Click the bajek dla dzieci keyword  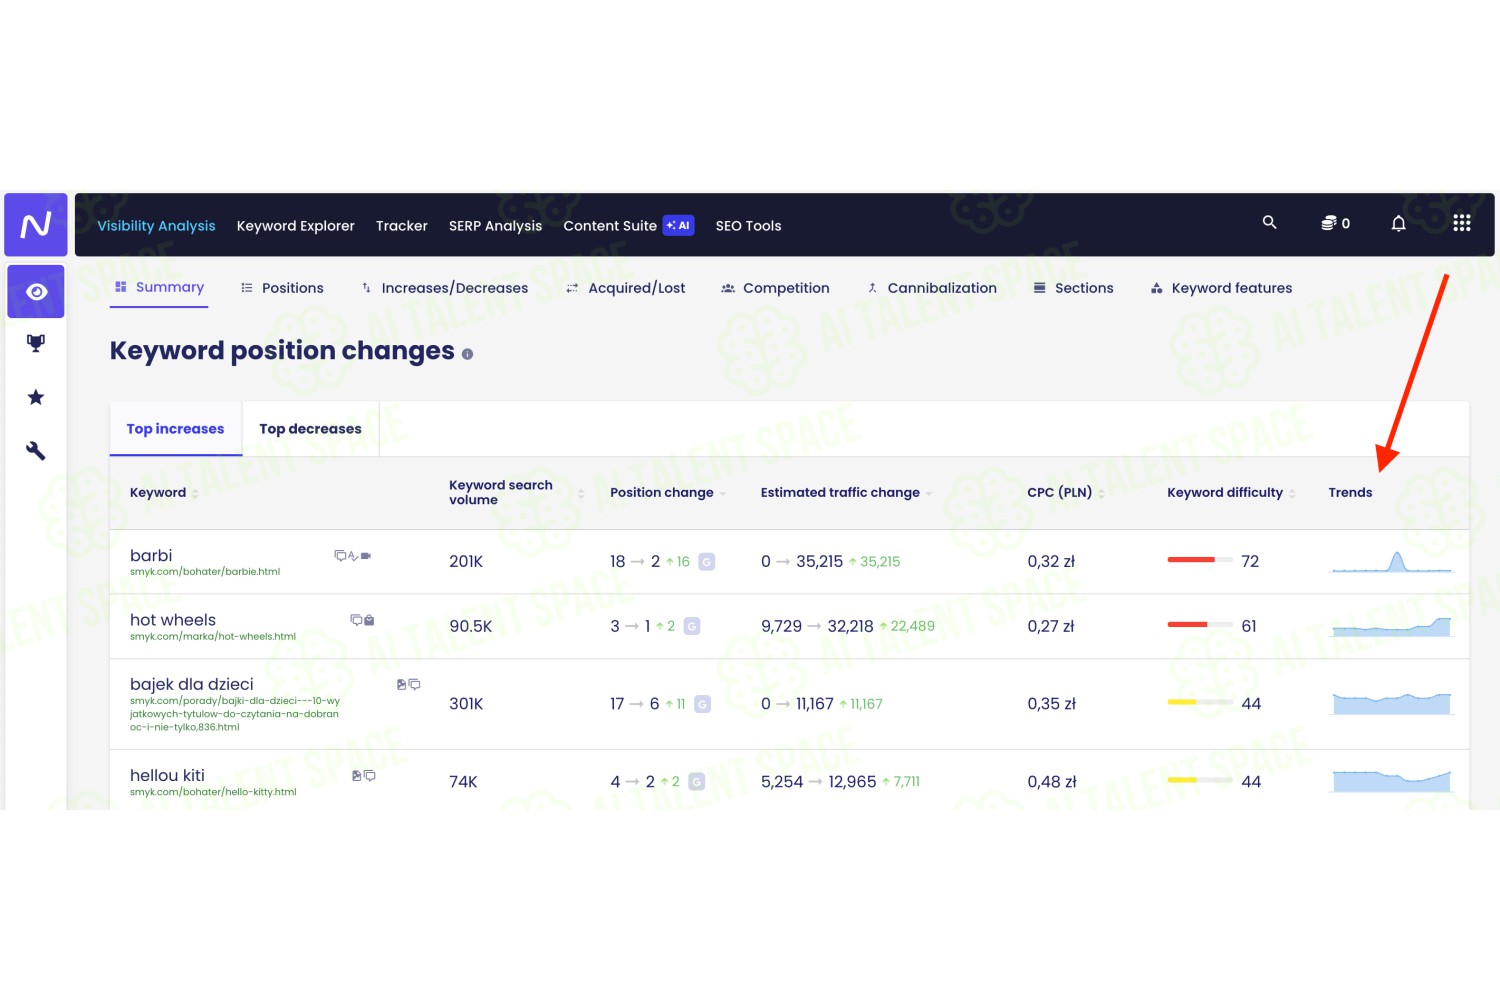(192, 684)
